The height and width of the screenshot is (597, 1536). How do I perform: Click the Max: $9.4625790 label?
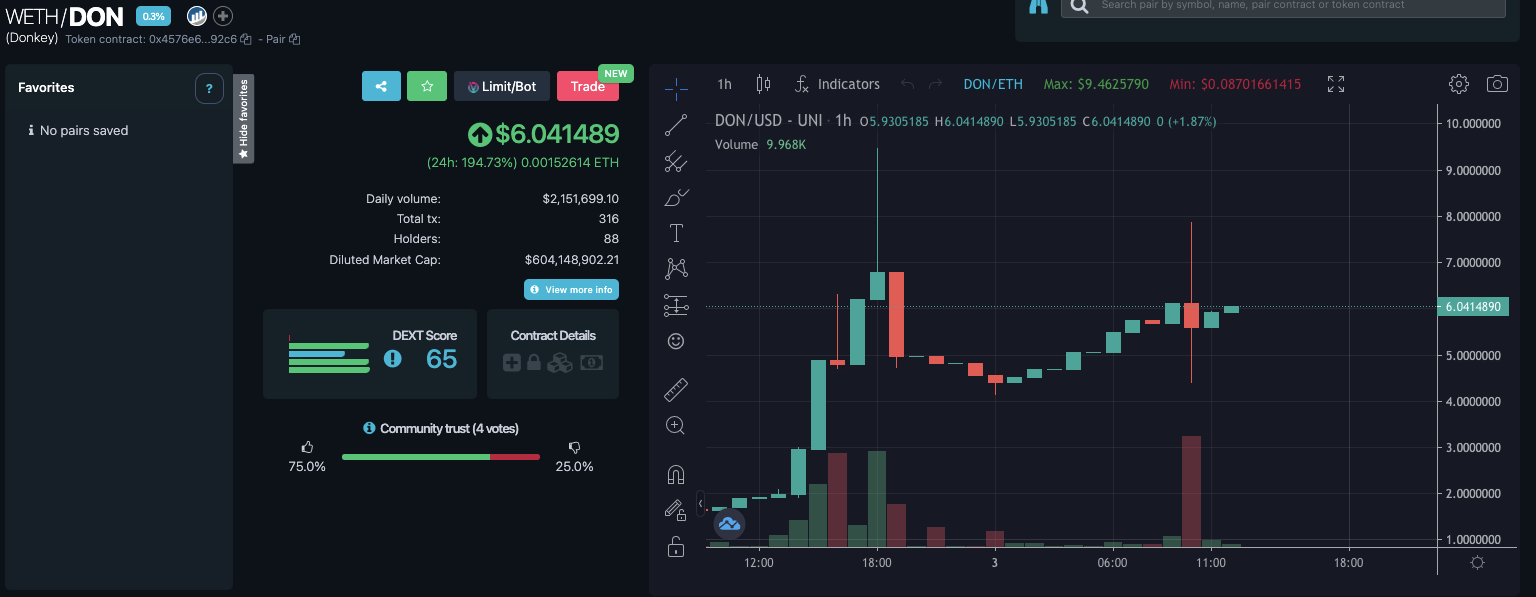(1096, 84)
